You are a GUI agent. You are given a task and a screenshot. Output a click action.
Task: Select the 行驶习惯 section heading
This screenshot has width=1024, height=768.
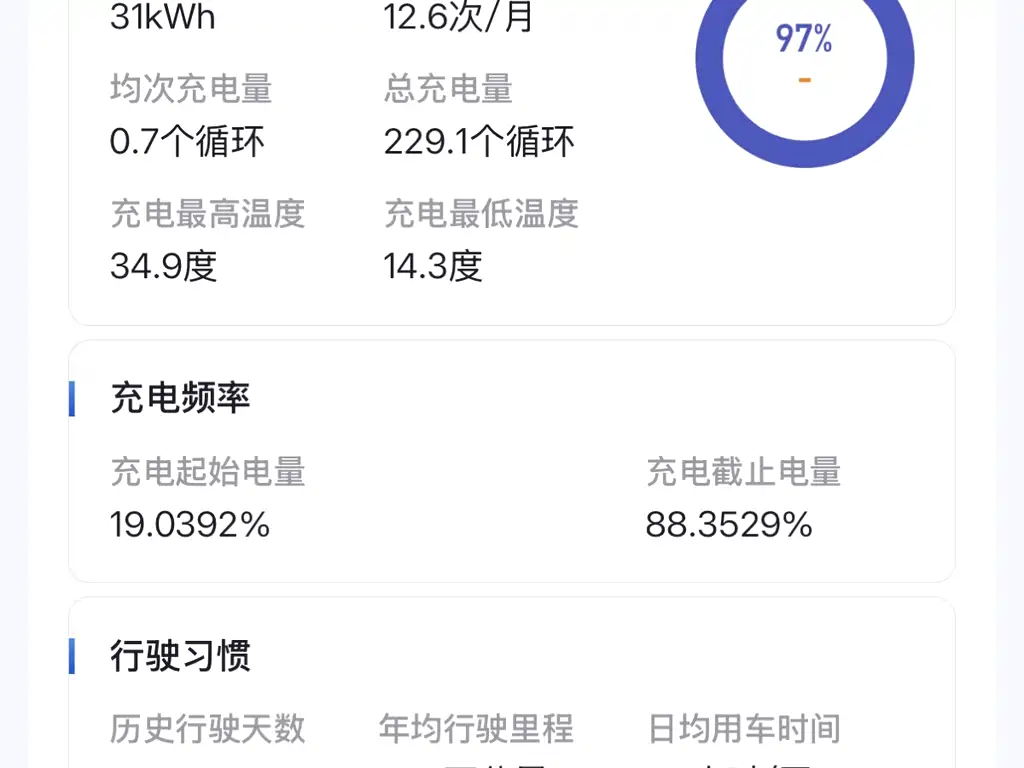(x=180, y=656)
